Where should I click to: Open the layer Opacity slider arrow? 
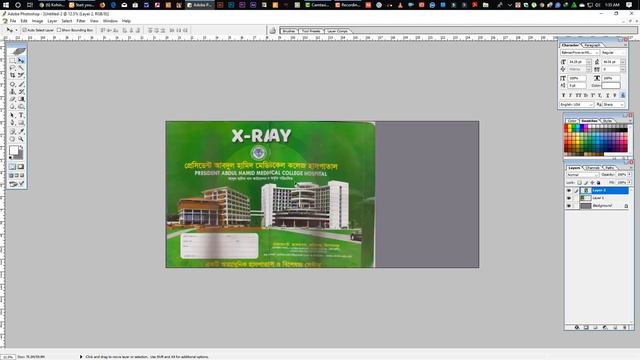630,174
